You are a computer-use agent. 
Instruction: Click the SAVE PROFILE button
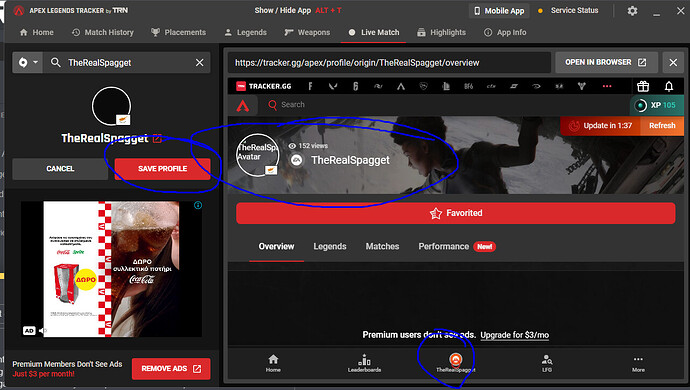point(162,169)
